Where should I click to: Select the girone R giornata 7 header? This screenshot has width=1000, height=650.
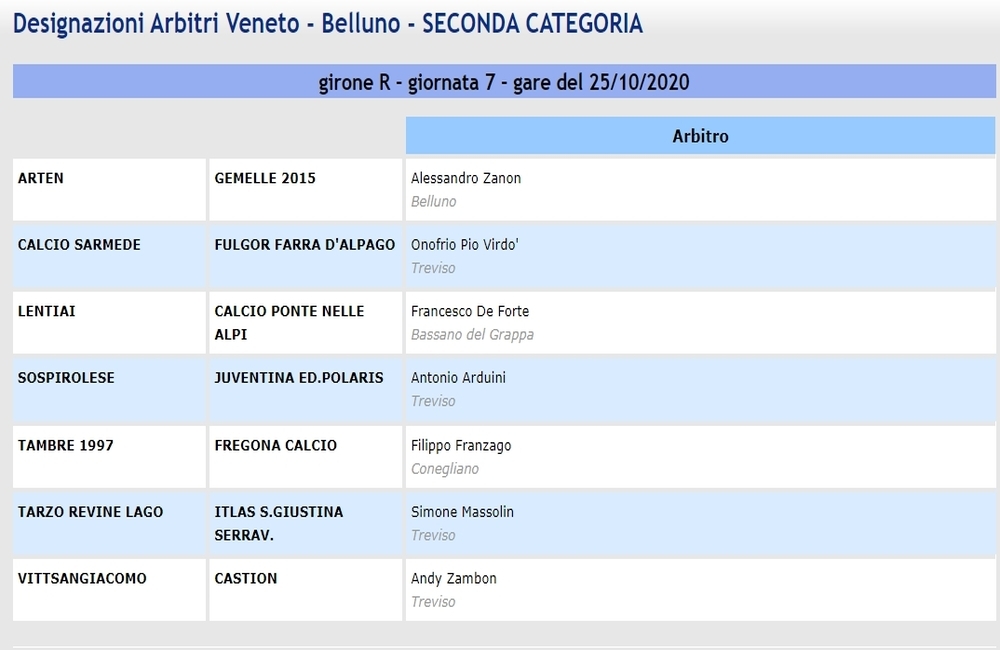tap(504, 82)
